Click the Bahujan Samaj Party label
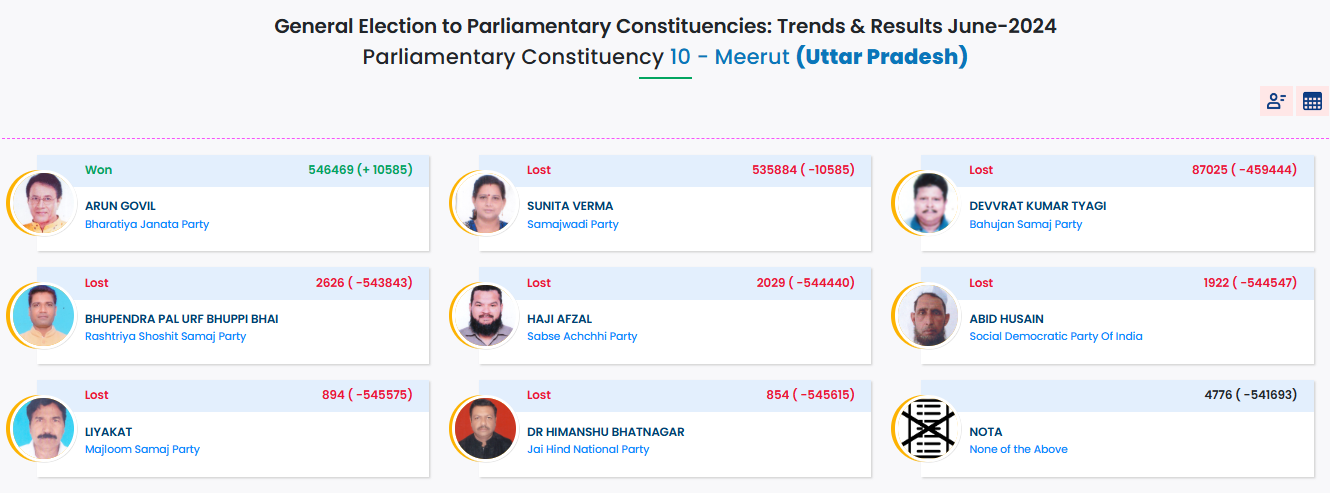The image size is (1330, 493). click(1025, 225)
